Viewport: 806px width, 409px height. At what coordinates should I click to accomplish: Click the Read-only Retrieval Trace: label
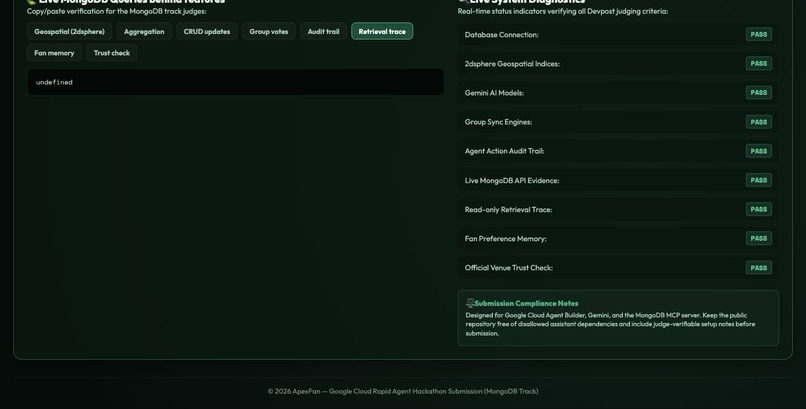point(508,210)
